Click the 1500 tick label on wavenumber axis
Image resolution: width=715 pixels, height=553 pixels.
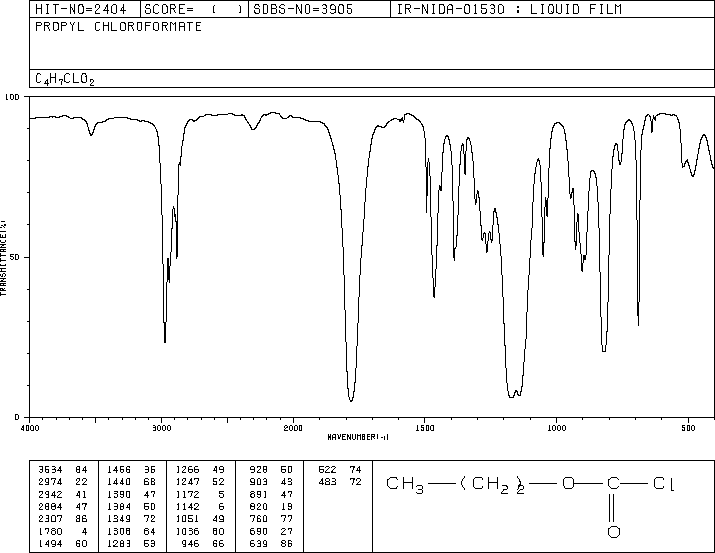(425, 428)
